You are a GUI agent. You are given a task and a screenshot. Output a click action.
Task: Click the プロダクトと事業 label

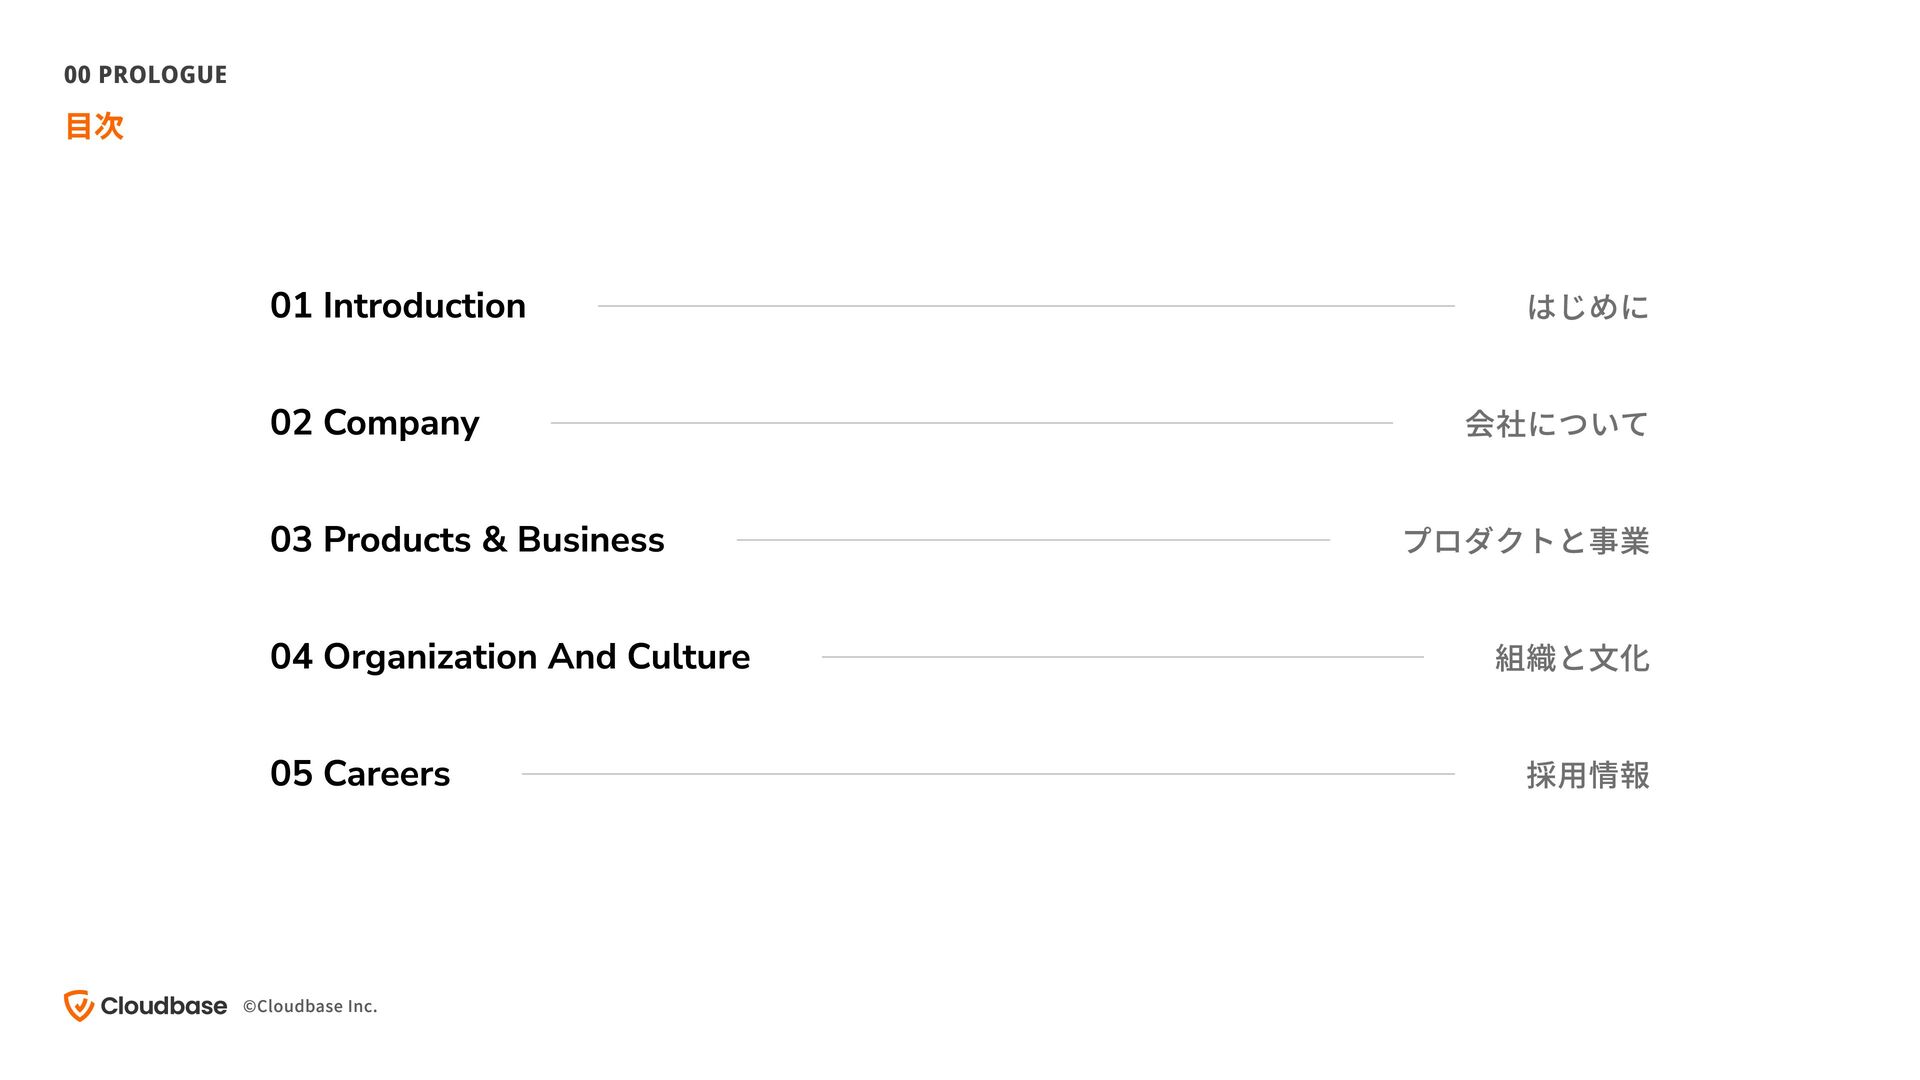point(1526,541)
